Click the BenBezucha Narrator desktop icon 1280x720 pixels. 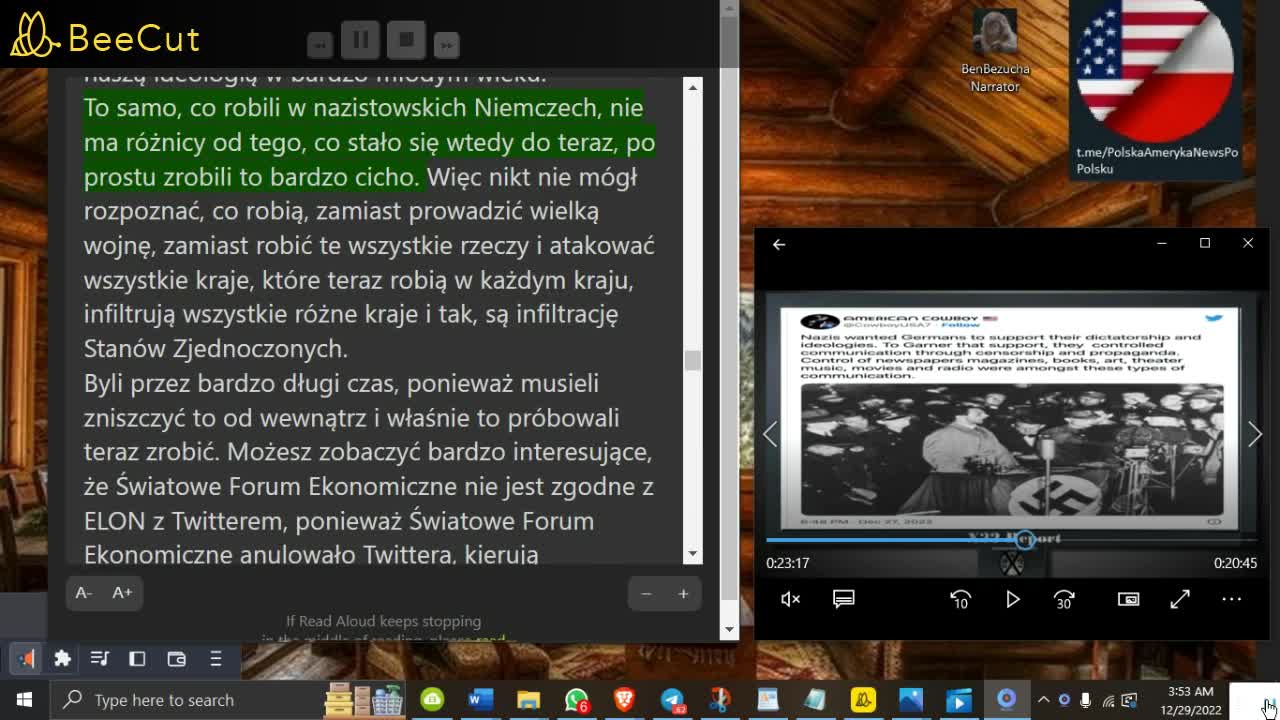pos(995,52)
